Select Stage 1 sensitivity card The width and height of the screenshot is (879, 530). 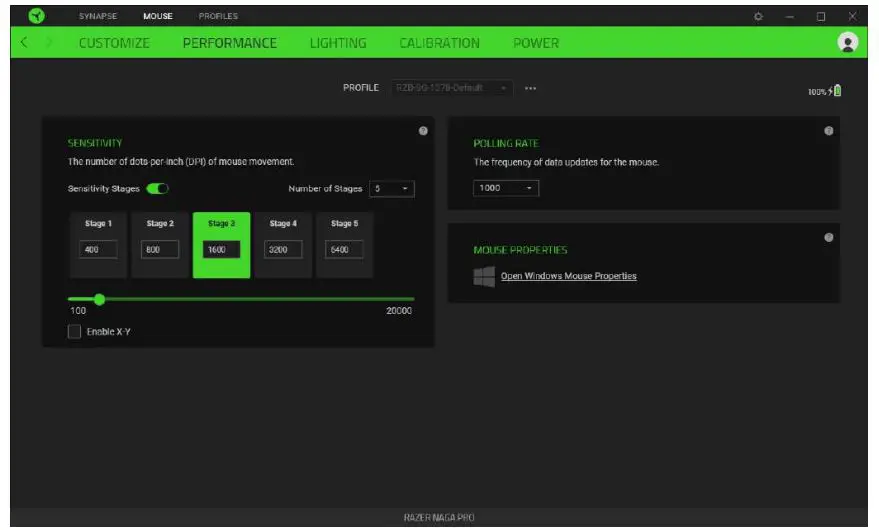coord(98,245)
